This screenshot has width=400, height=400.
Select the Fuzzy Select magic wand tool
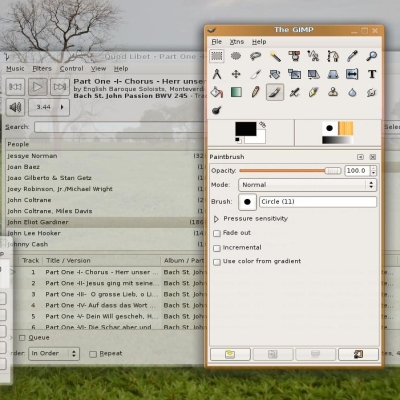point(275,56)
